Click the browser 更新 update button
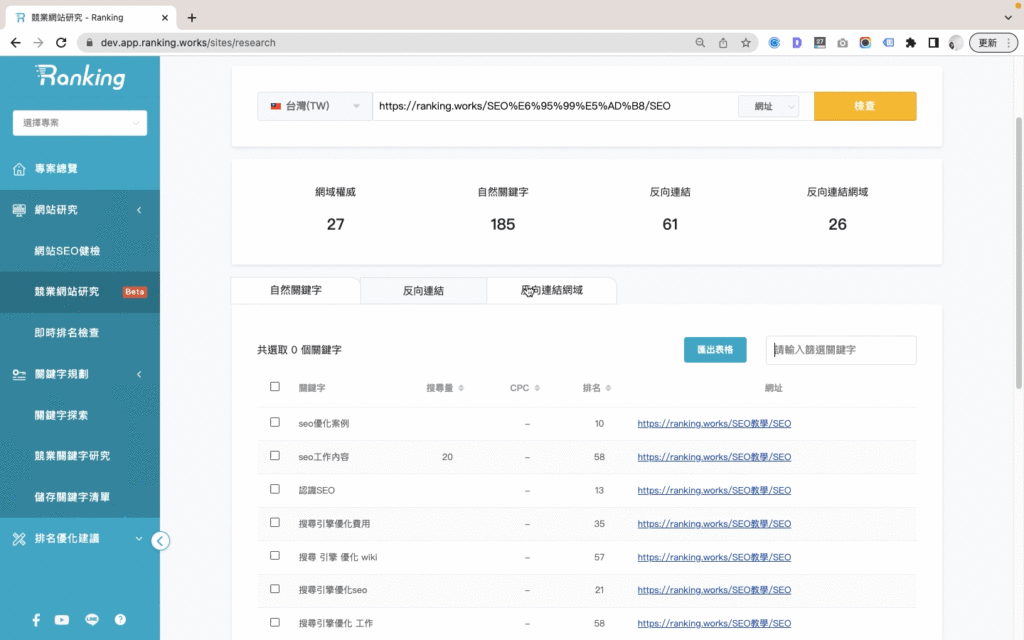Screen dimensions: 1024x640 click(993, 42)
